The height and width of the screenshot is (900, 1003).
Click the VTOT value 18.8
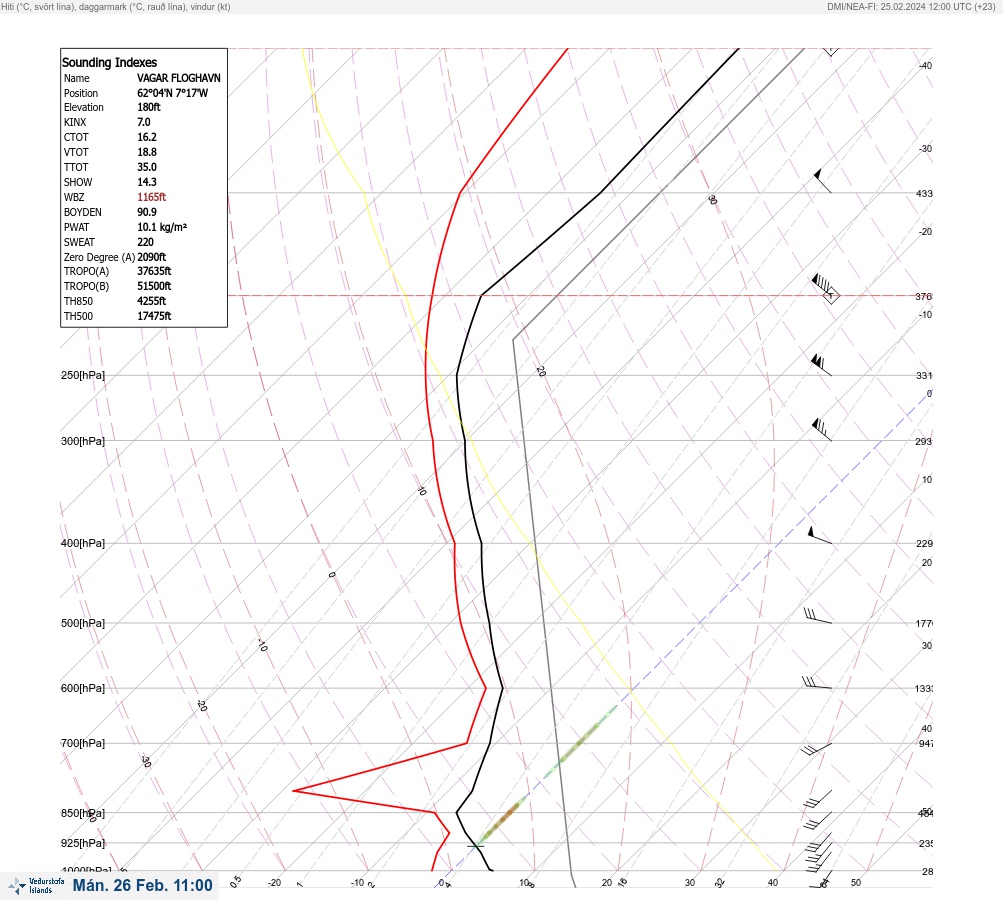pyautogui.click(x=146, y=152)
